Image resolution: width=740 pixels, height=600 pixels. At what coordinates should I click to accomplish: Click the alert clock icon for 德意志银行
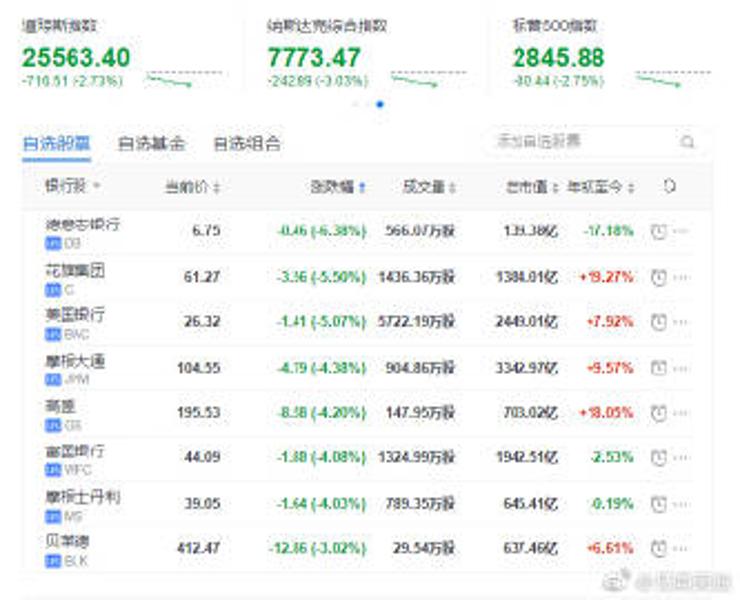(x=658, y=232)
